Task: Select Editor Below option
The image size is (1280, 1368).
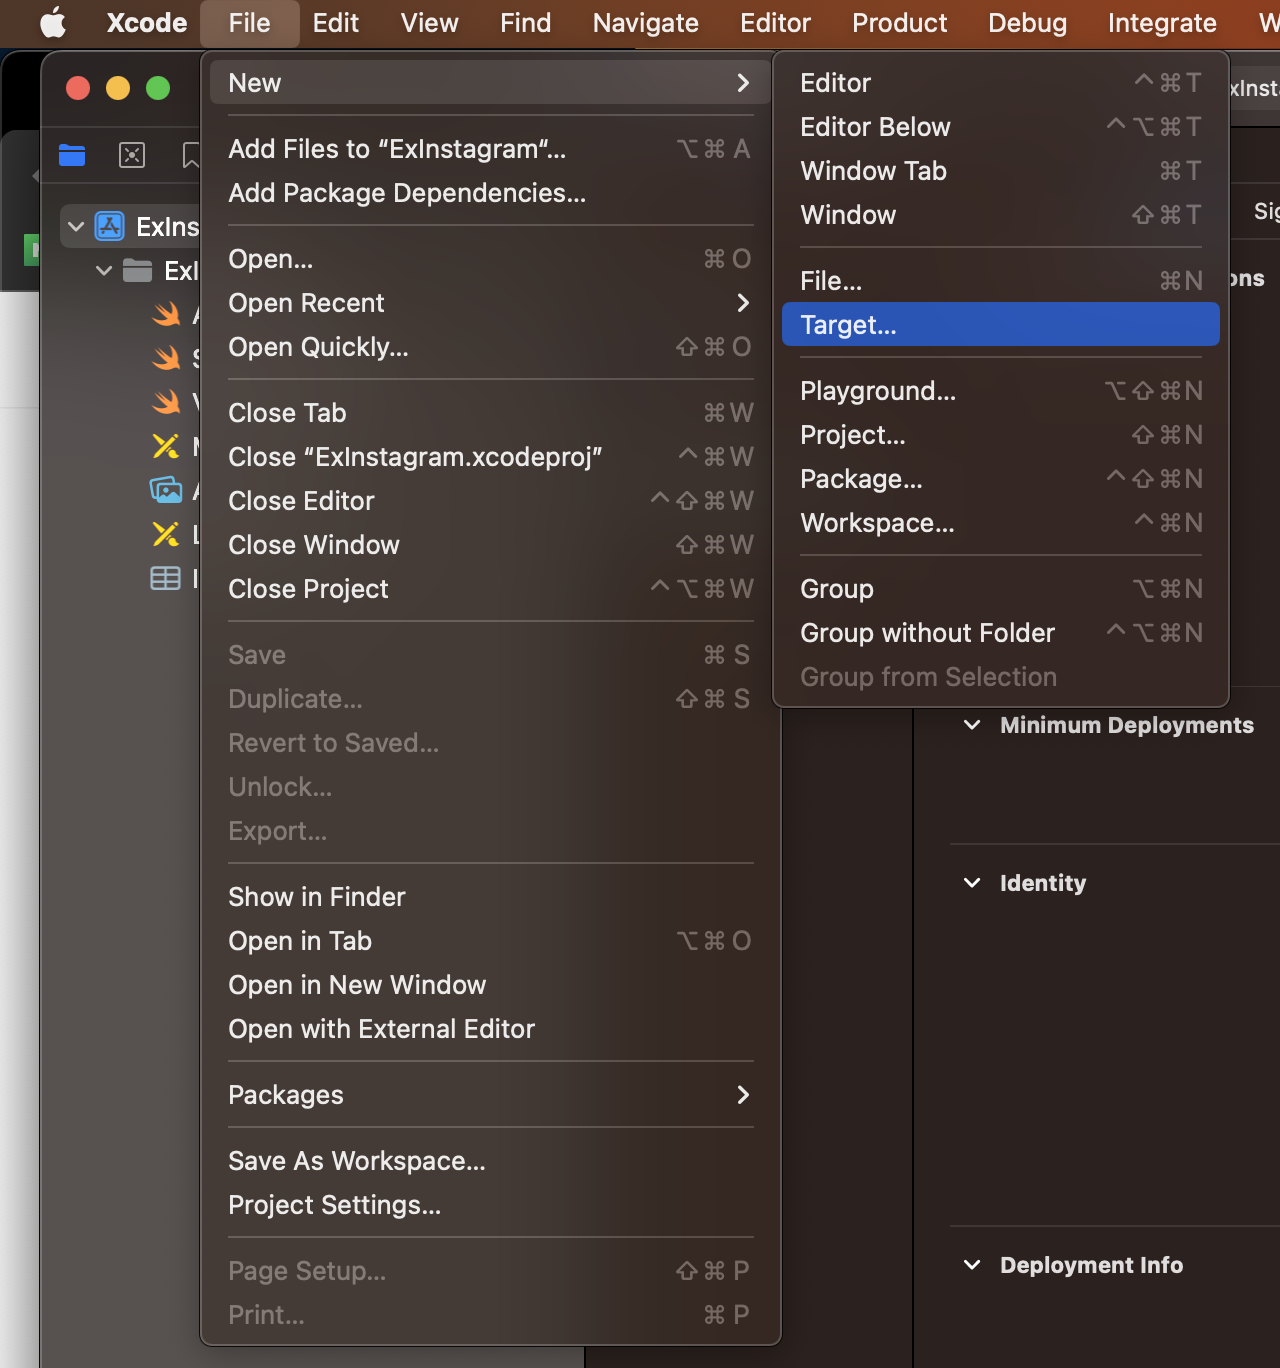Action: [1001, 127]
